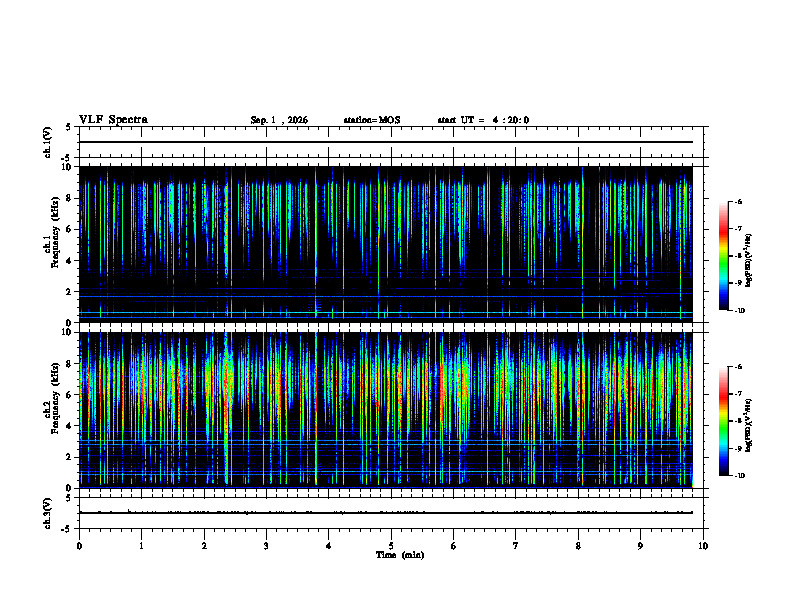792x612 pixels.
Task: Click the ch.1(V) waveform trace line
Action: 385,142
